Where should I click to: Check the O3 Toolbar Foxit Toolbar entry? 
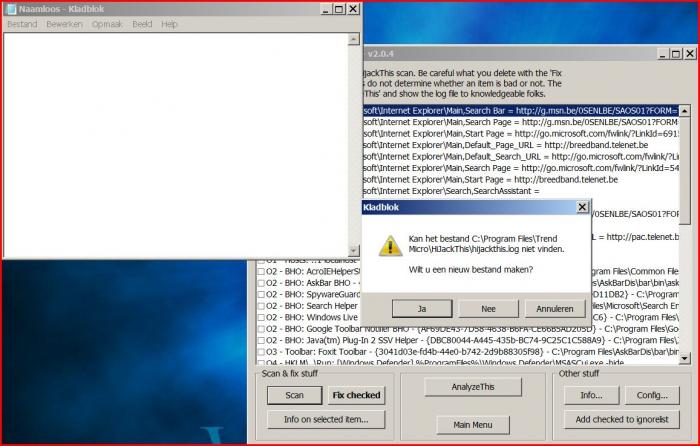point(261,352)
